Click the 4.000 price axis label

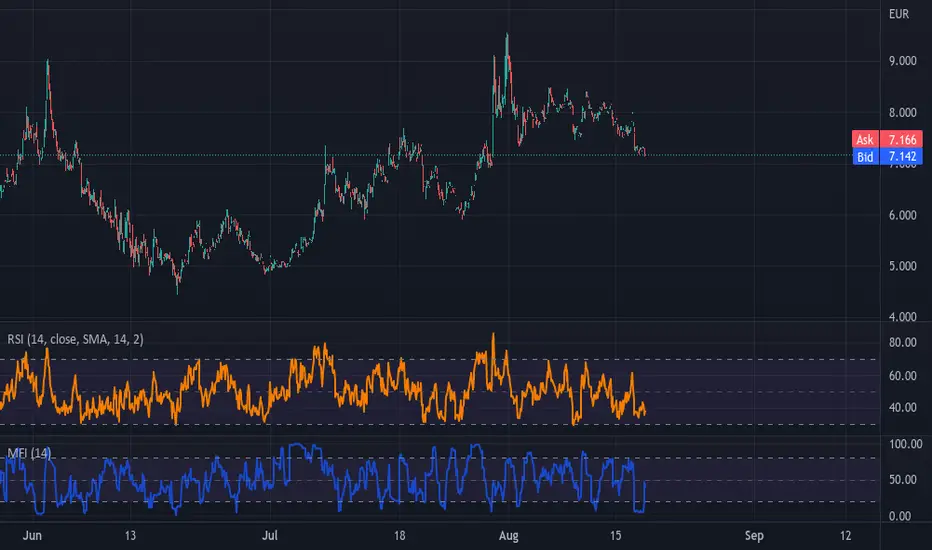pyautogui.click(x=902, y=317)
